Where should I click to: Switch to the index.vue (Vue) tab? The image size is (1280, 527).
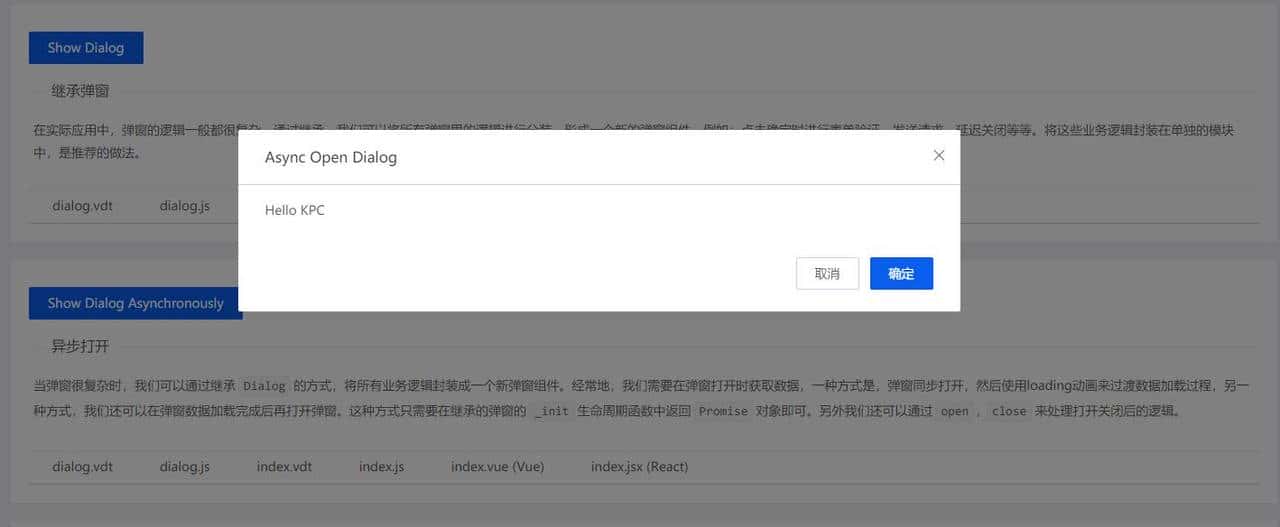point(497,466)
